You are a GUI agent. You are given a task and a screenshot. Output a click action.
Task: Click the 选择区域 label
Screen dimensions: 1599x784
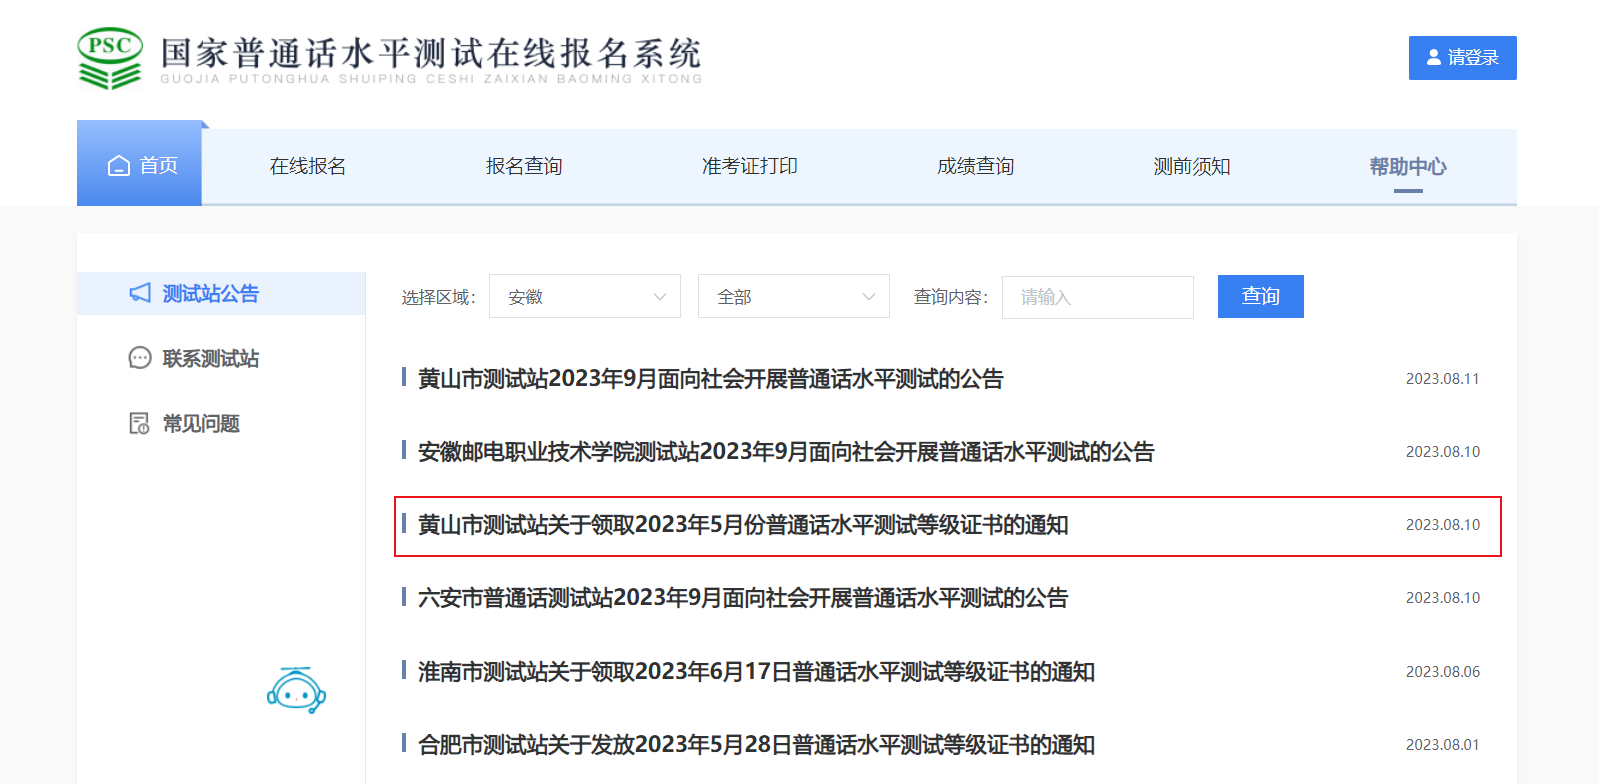(439, 297)
